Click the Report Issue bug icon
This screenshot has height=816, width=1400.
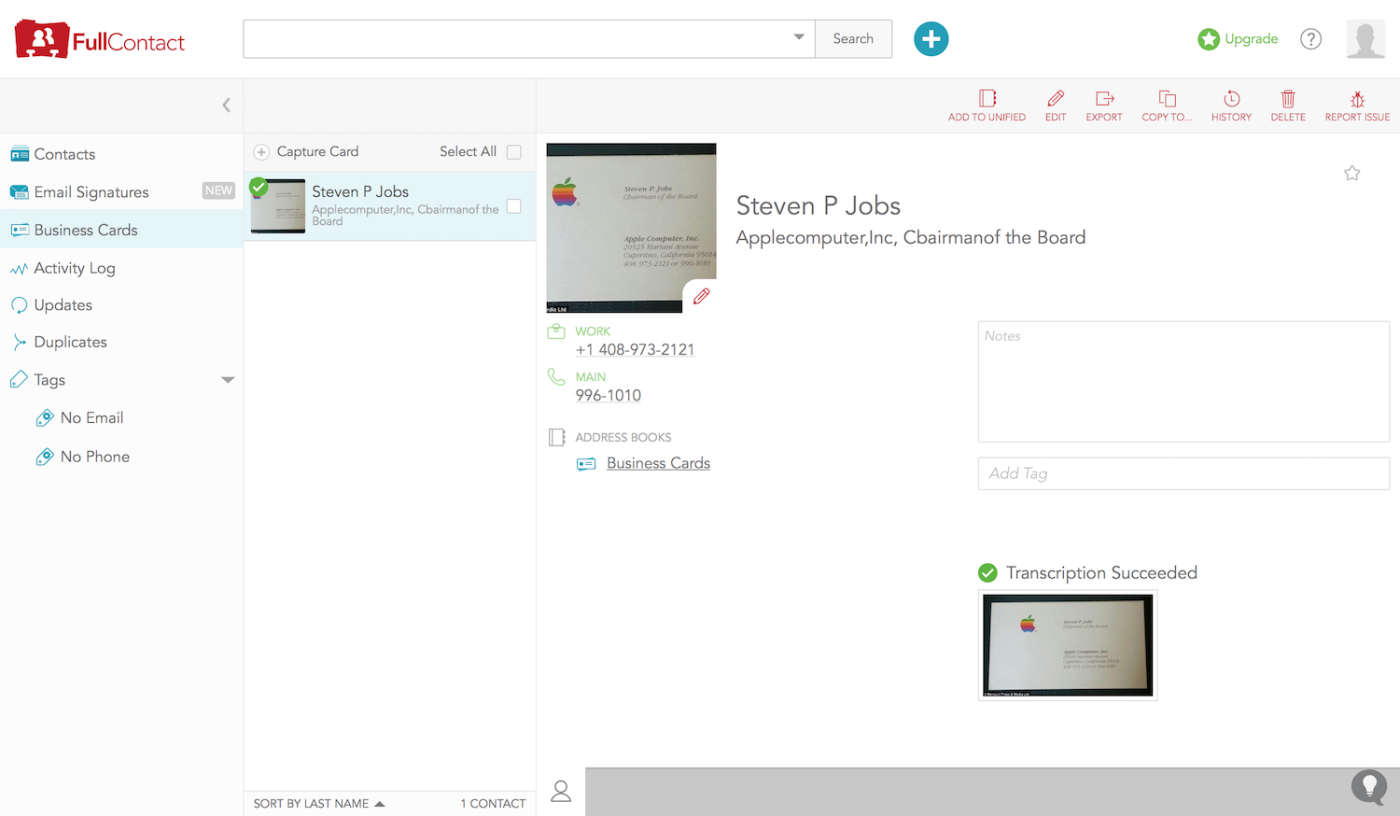(x=1357, y=105)
